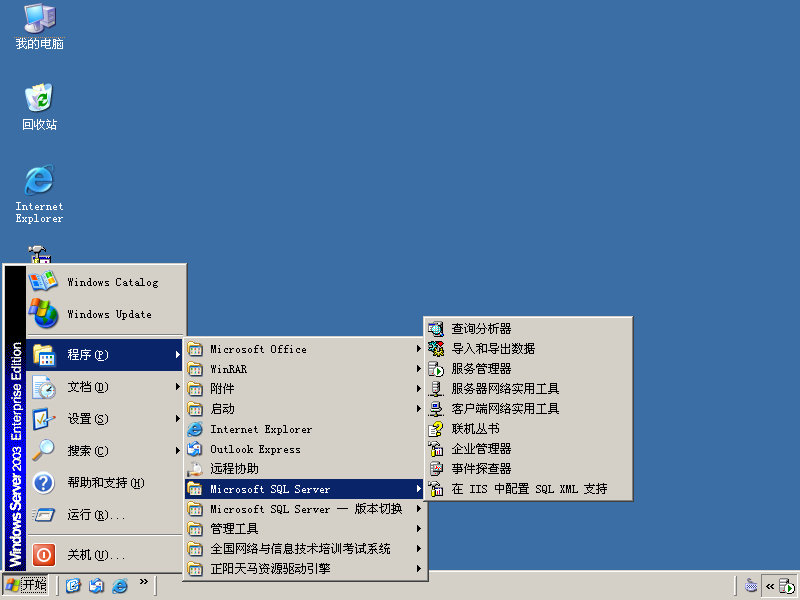Expand the WinRAR submenu arrow

coord(418,369)
